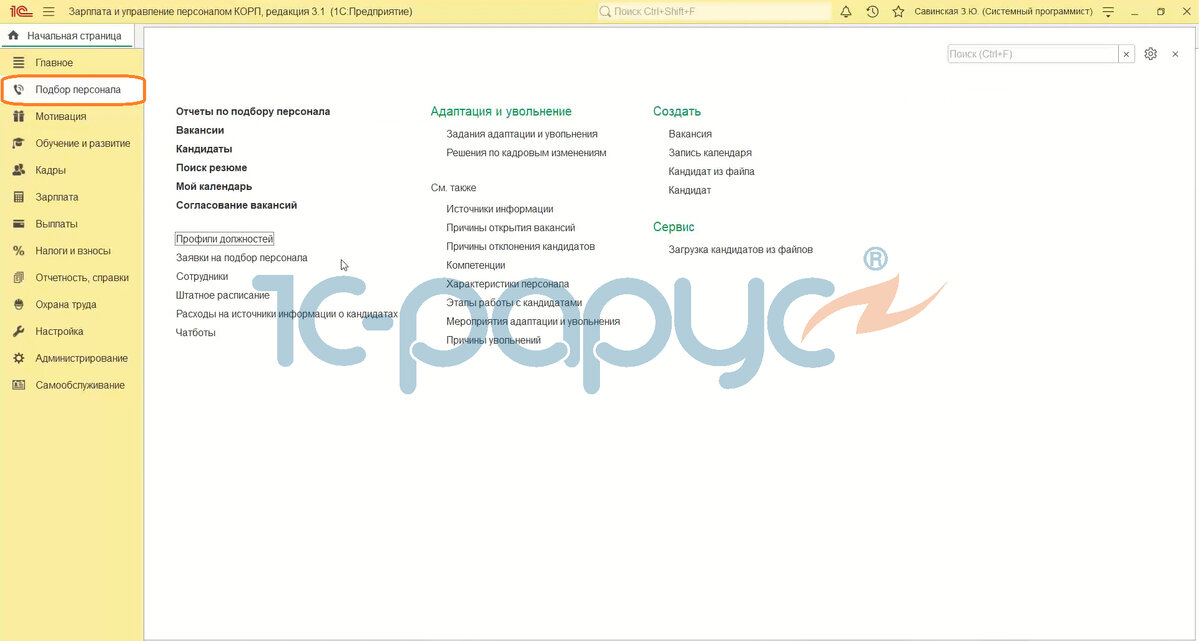Screen dimensions: 1200x641
Task: Open Задания адаптации и увольнения
Action: coord(522,134)
